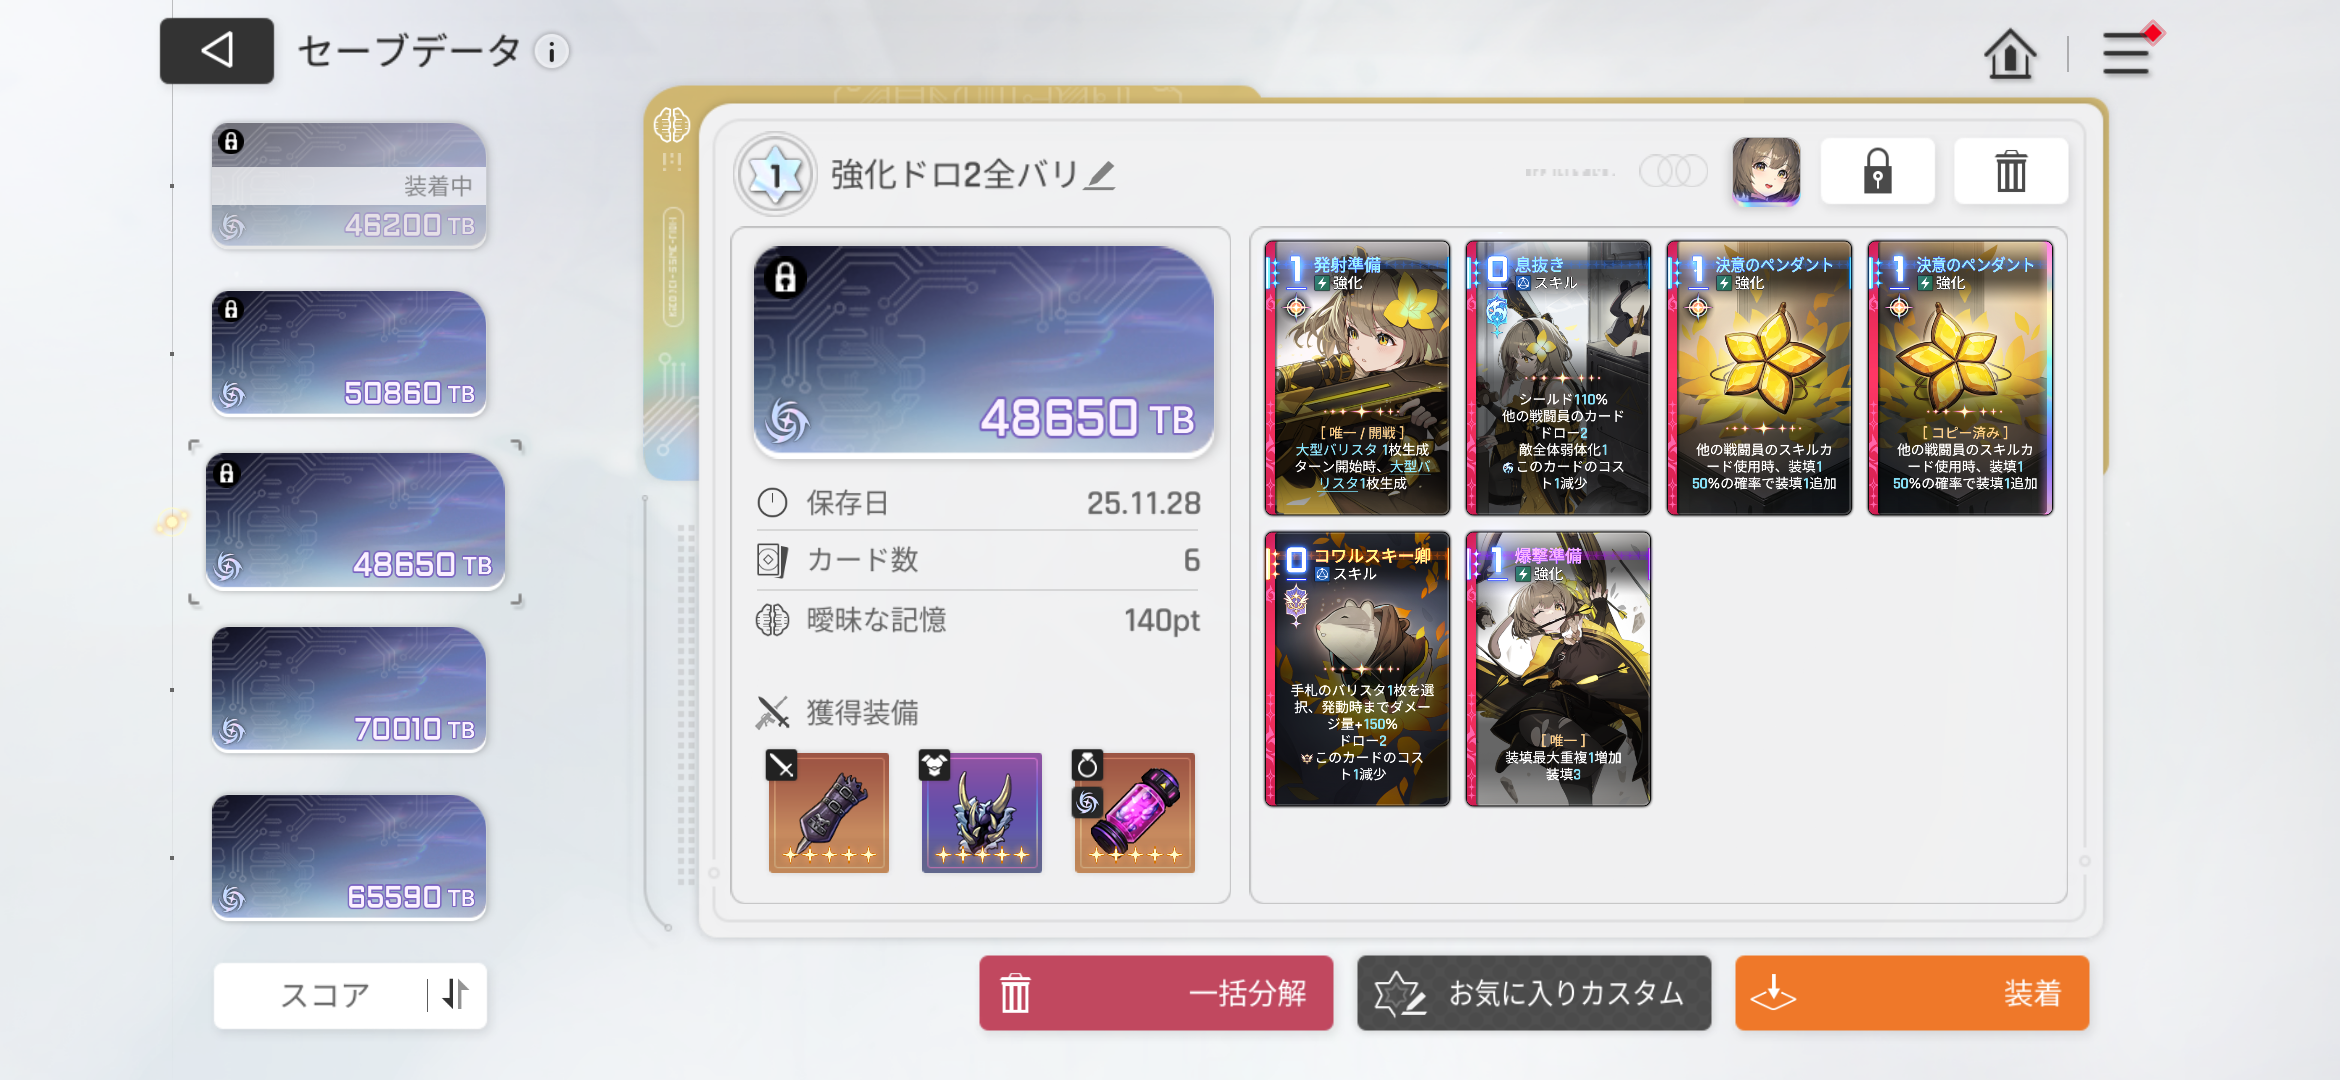Select the horned helmet equipment icon
Image resolution: width=2340 pixels, height=1080 pixels.
[981, 810]
